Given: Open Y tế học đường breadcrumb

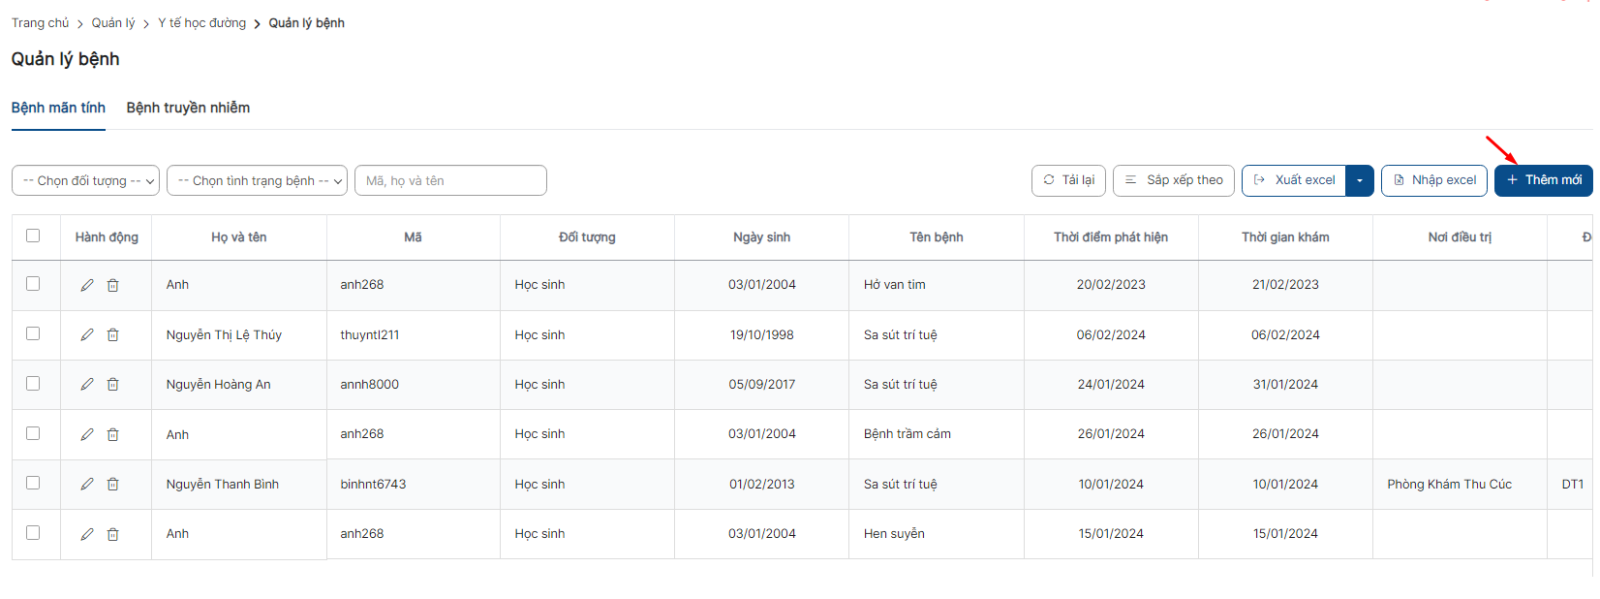Looking at the screenshot, I should 202,23.
